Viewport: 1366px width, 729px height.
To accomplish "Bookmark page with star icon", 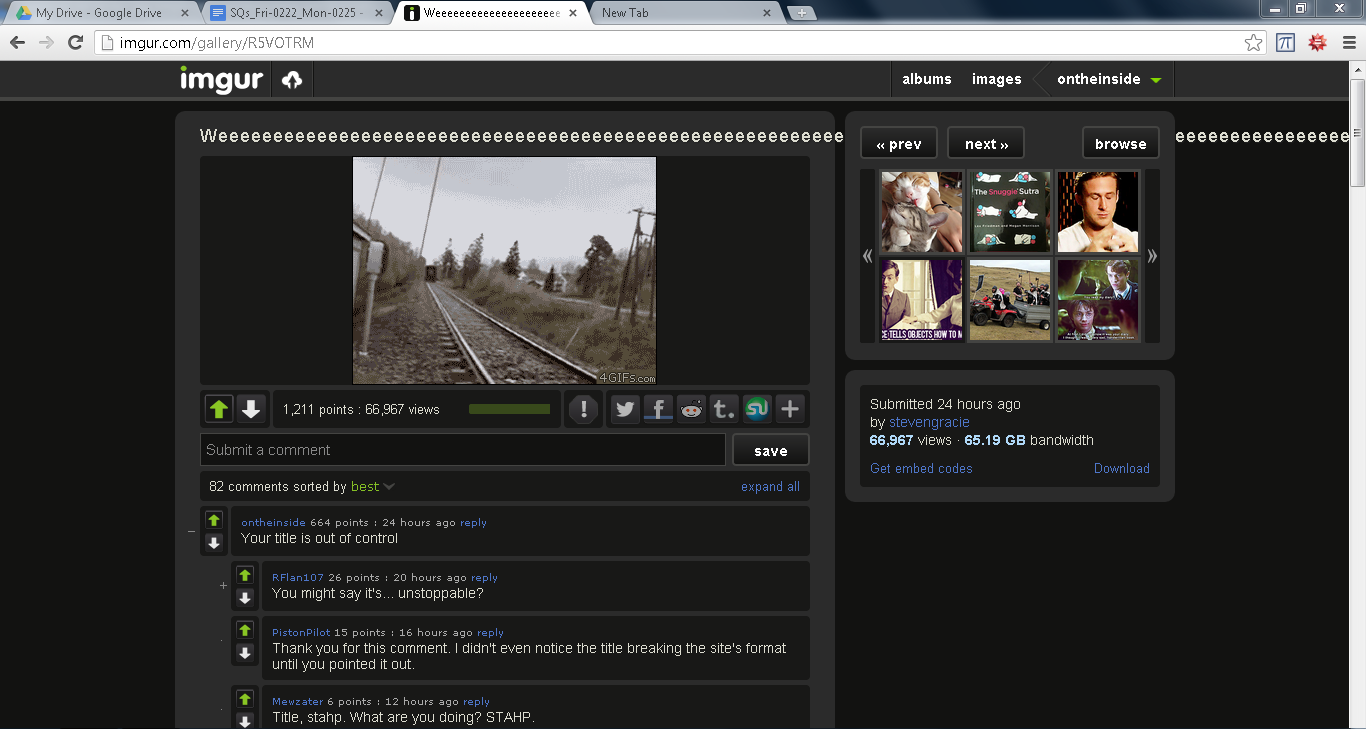I will 1253,42.
